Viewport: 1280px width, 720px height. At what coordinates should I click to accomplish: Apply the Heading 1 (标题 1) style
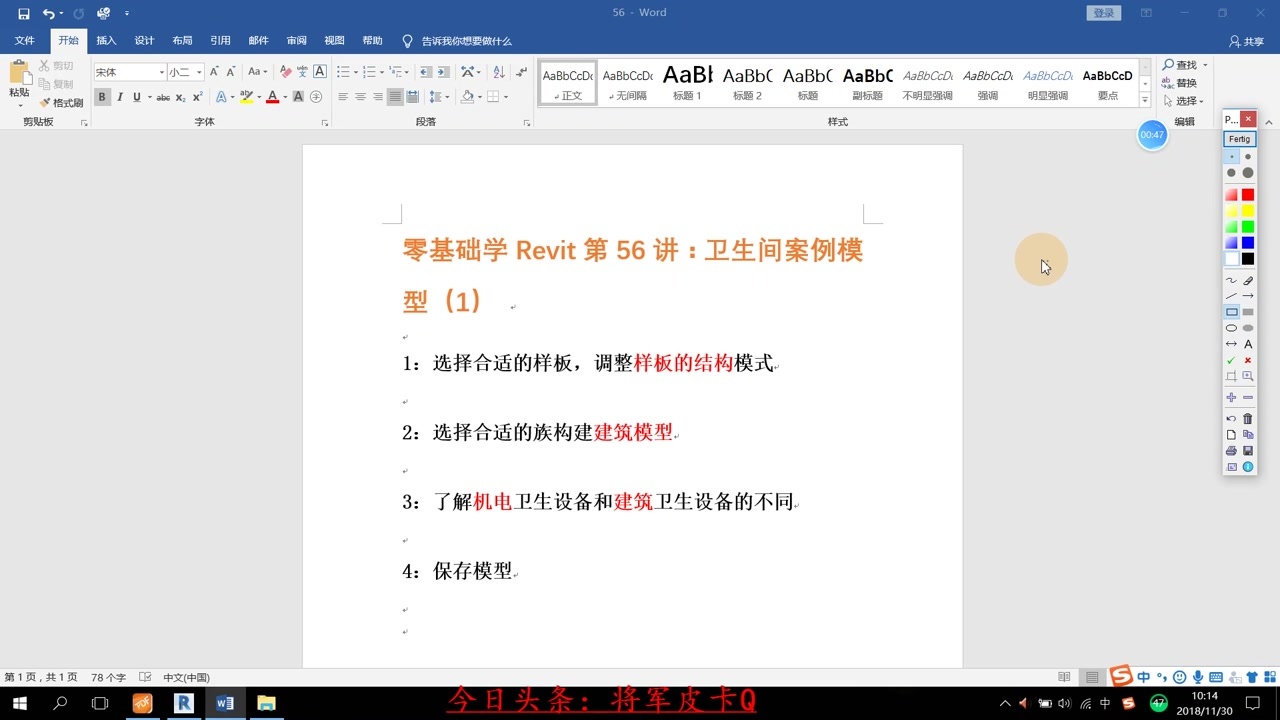pos(687,83)
